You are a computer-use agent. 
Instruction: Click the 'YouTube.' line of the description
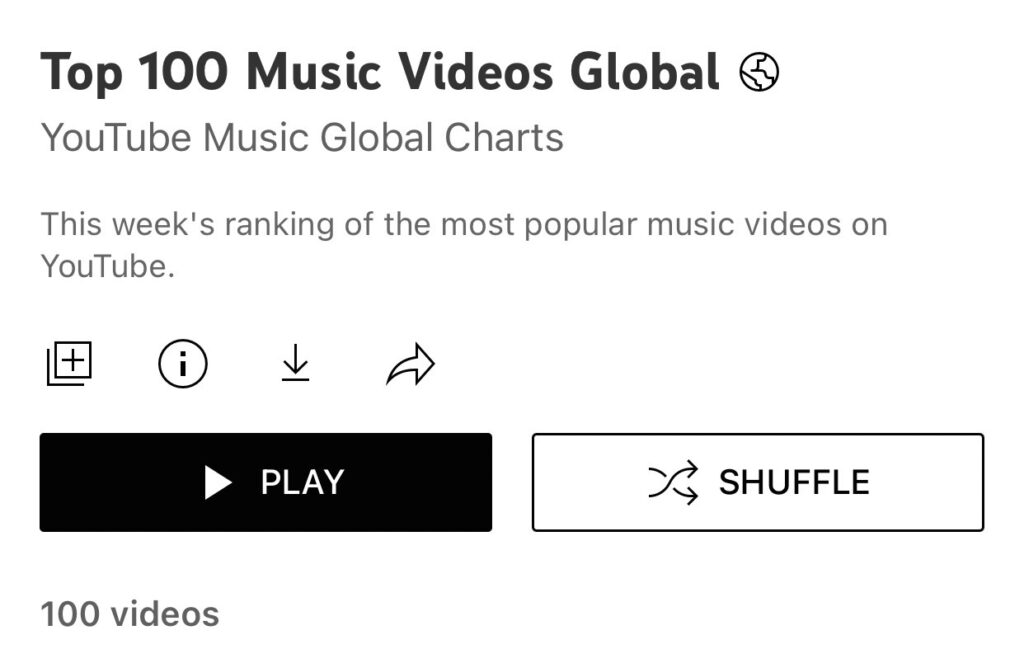(108, 266)
